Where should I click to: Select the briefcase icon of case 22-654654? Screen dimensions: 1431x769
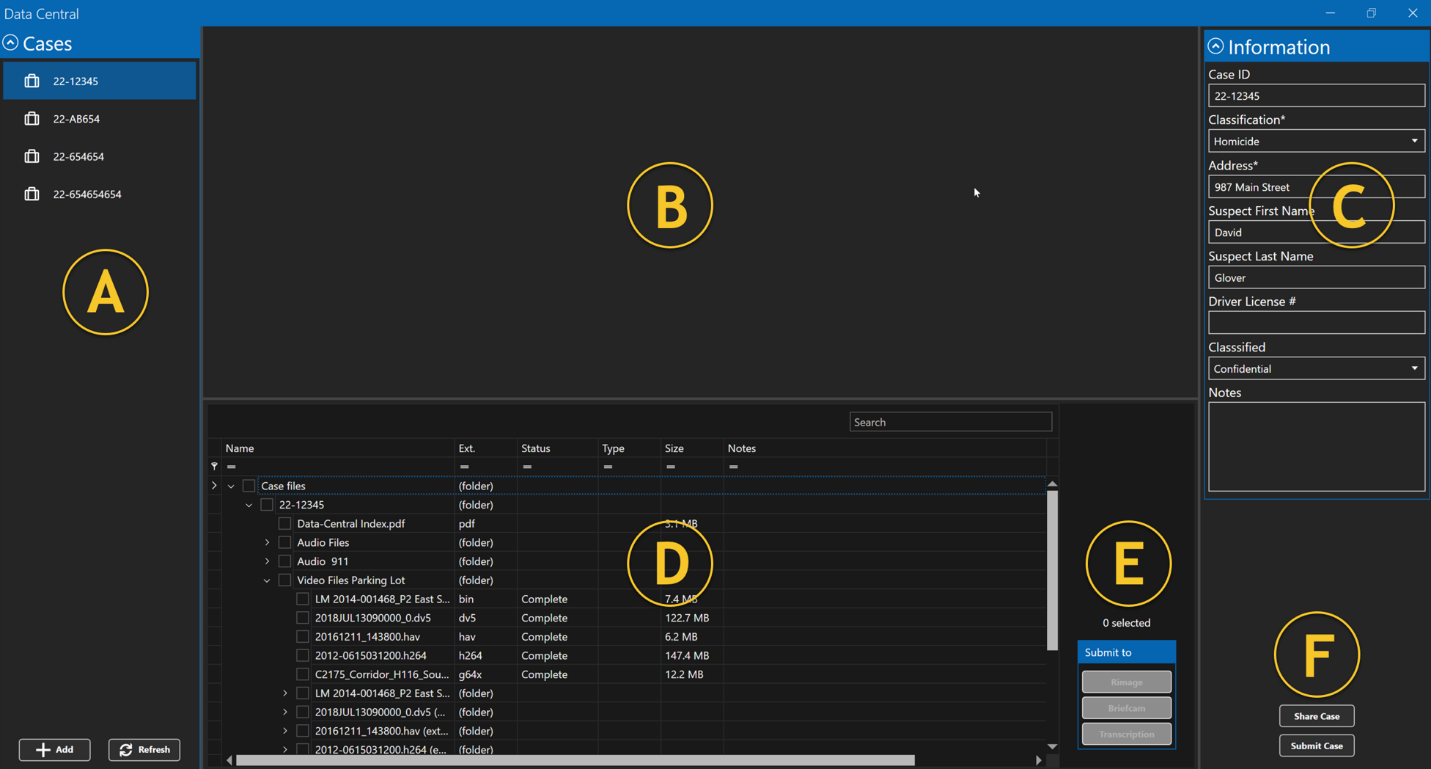32,156
